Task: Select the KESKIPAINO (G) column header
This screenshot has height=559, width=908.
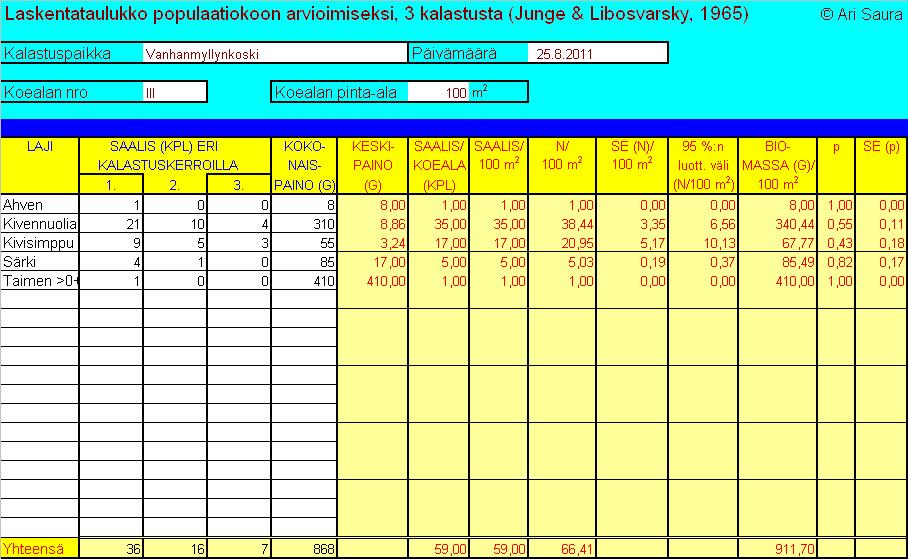Action: click(x=373, y=165)
